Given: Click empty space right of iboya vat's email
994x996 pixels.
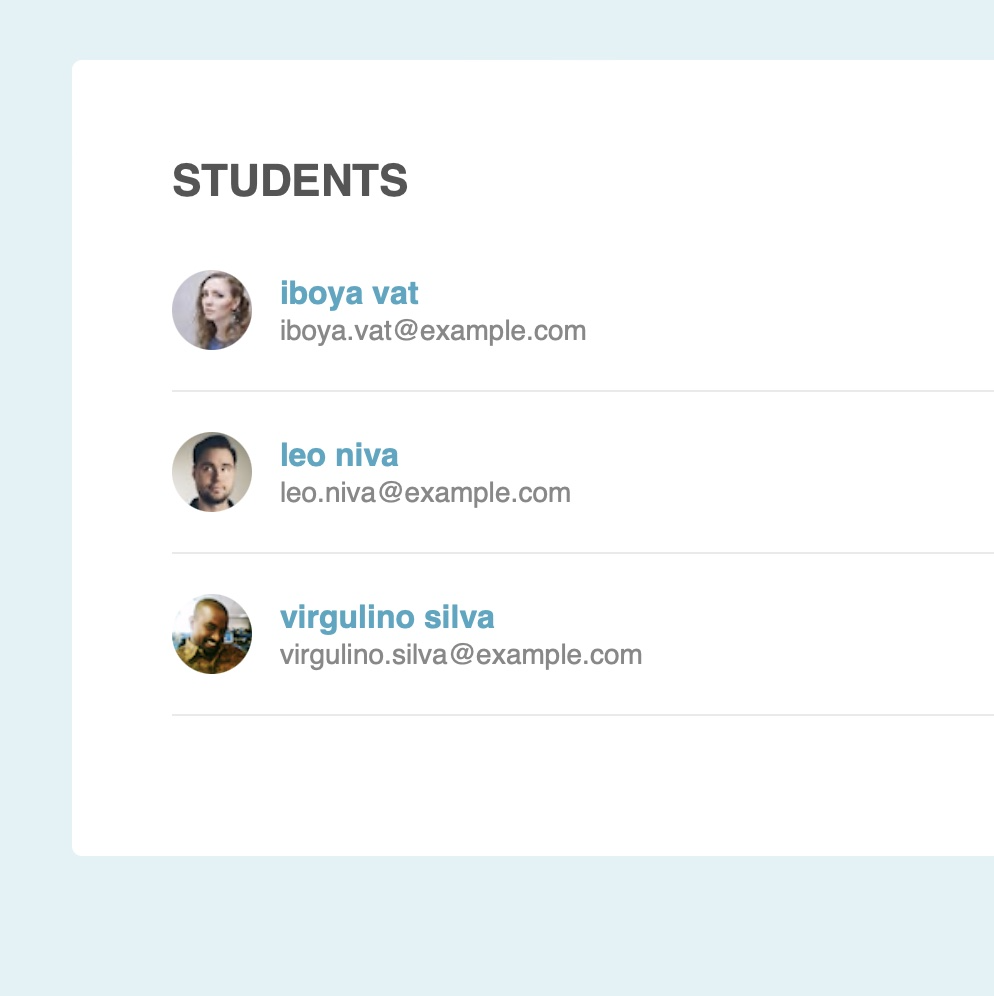Looking at the screenshot, I should point(780,331).
